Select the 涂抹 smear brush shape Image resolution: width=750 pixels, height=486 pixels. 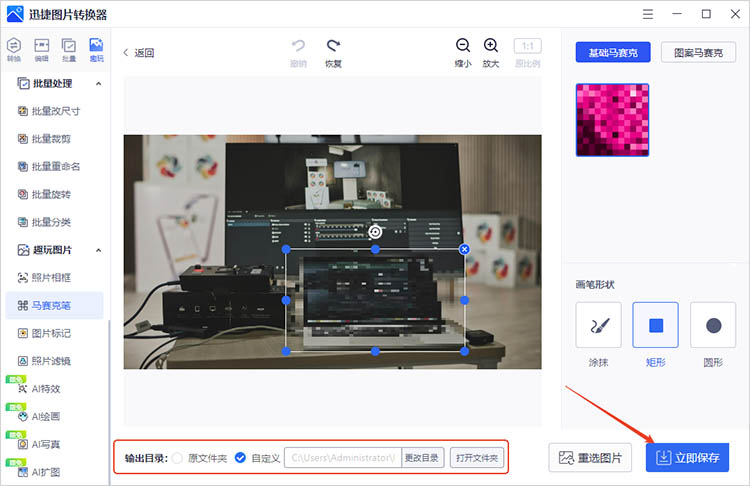(598, 325)
